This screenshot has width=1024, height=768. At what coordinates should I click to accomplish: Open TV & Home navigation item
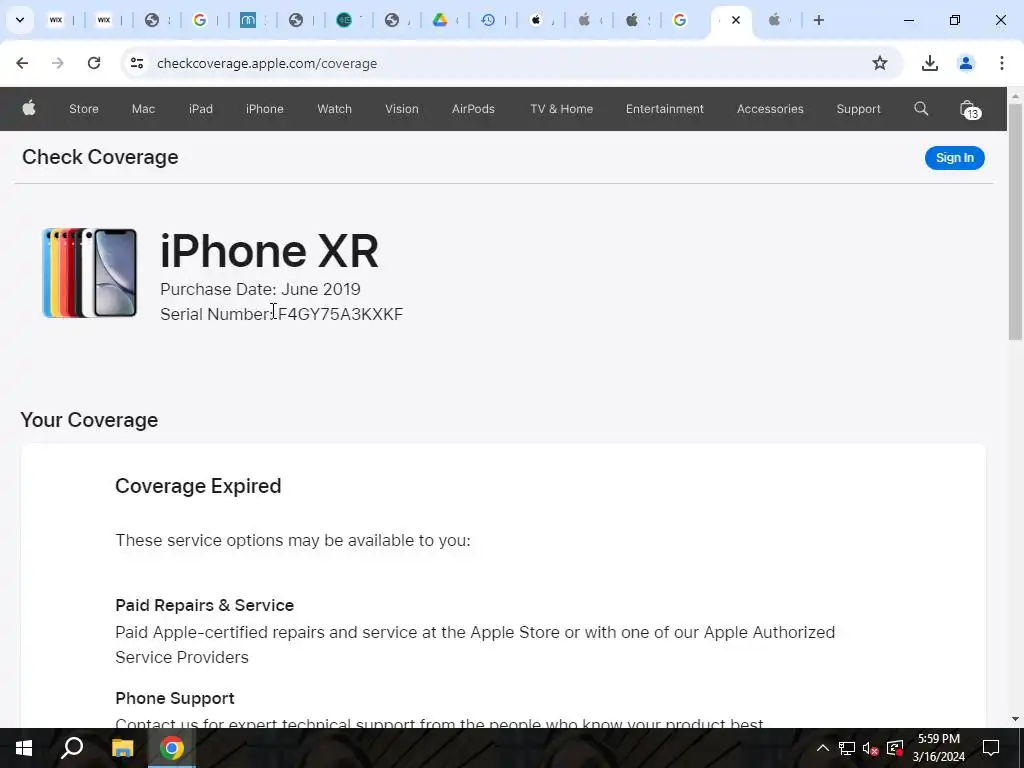pos(562,109)
